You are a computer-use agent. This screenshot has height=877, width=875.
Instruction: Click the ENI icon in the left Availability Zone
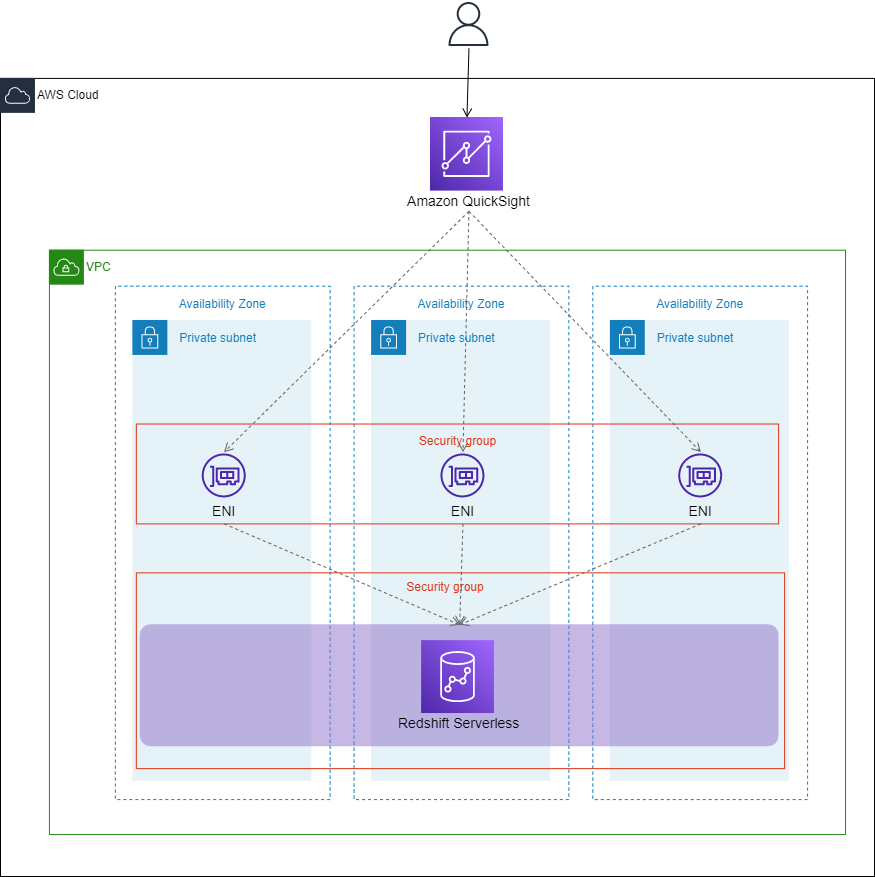click(224, 475)
